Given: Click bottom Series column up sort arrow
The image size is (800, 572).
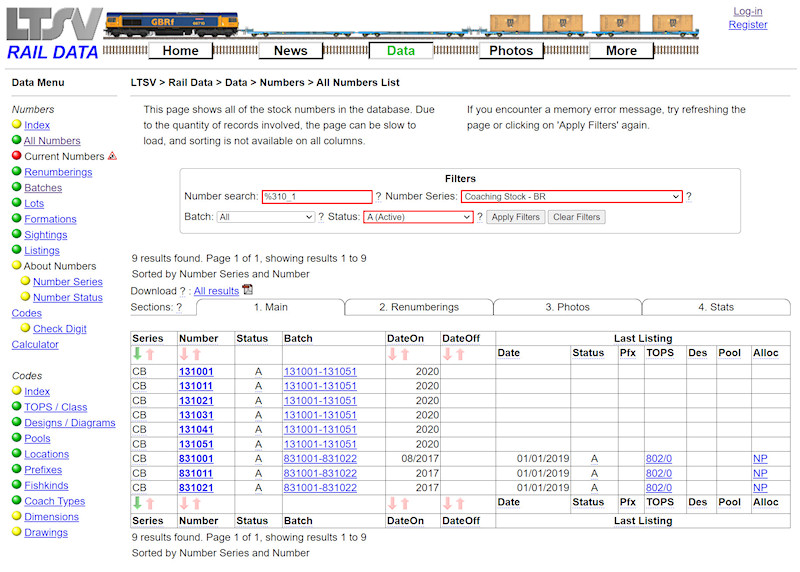Looking at the screenshot, I should tap(150, 504).
